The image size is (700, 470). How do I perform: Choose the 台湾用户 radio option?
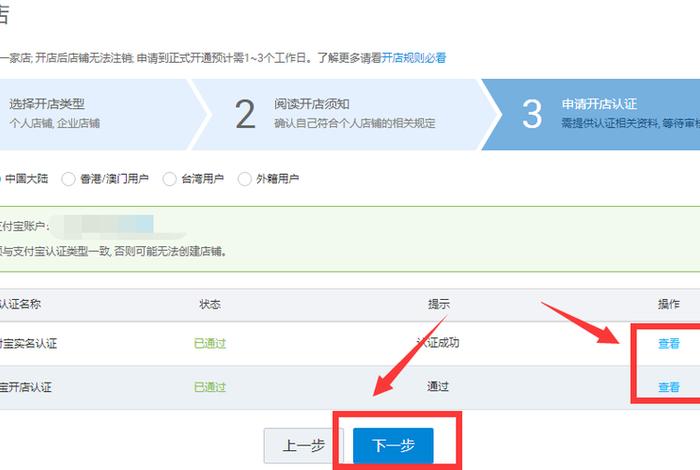coord(168,179)
